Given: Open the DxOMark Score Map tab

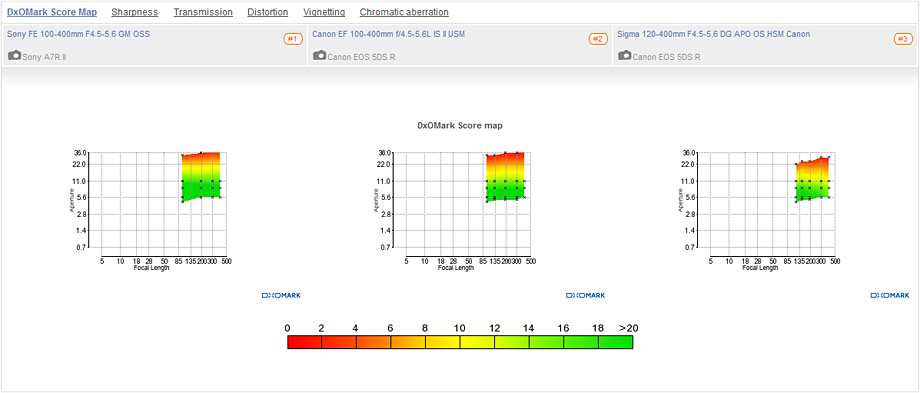Looking at the screenshot, I should click(x=52, y=12).
